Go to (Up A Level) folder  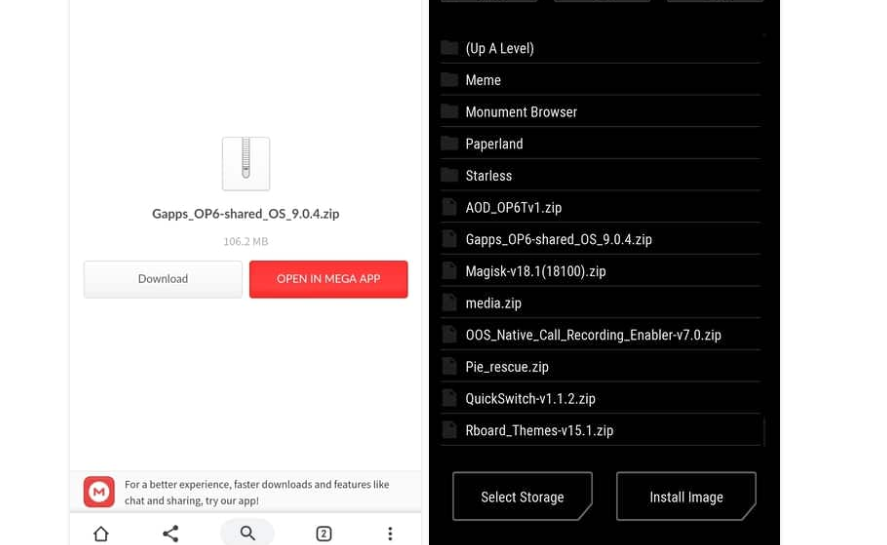pyautogui.click(x=499, y=48)
